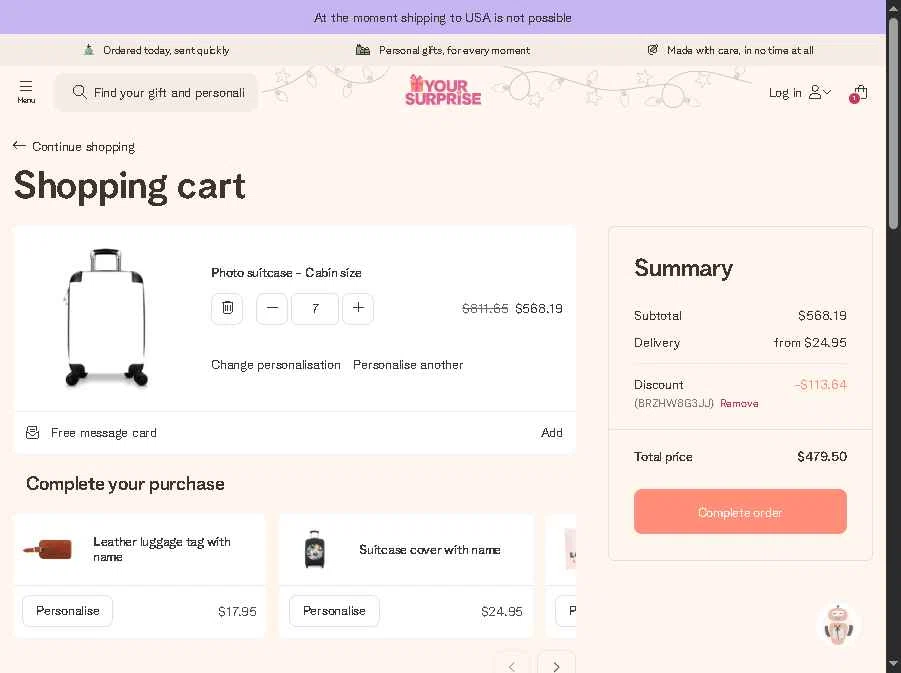Click the YourSurprise logo
The width and height of the screenshot is (901, 673).
pos(443,91)
